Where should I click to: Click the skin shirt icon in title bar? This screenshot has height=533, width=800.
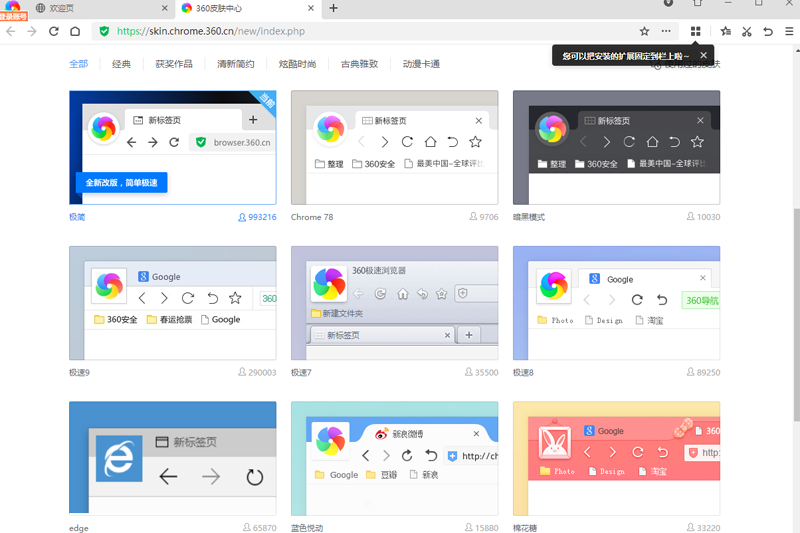698,3
